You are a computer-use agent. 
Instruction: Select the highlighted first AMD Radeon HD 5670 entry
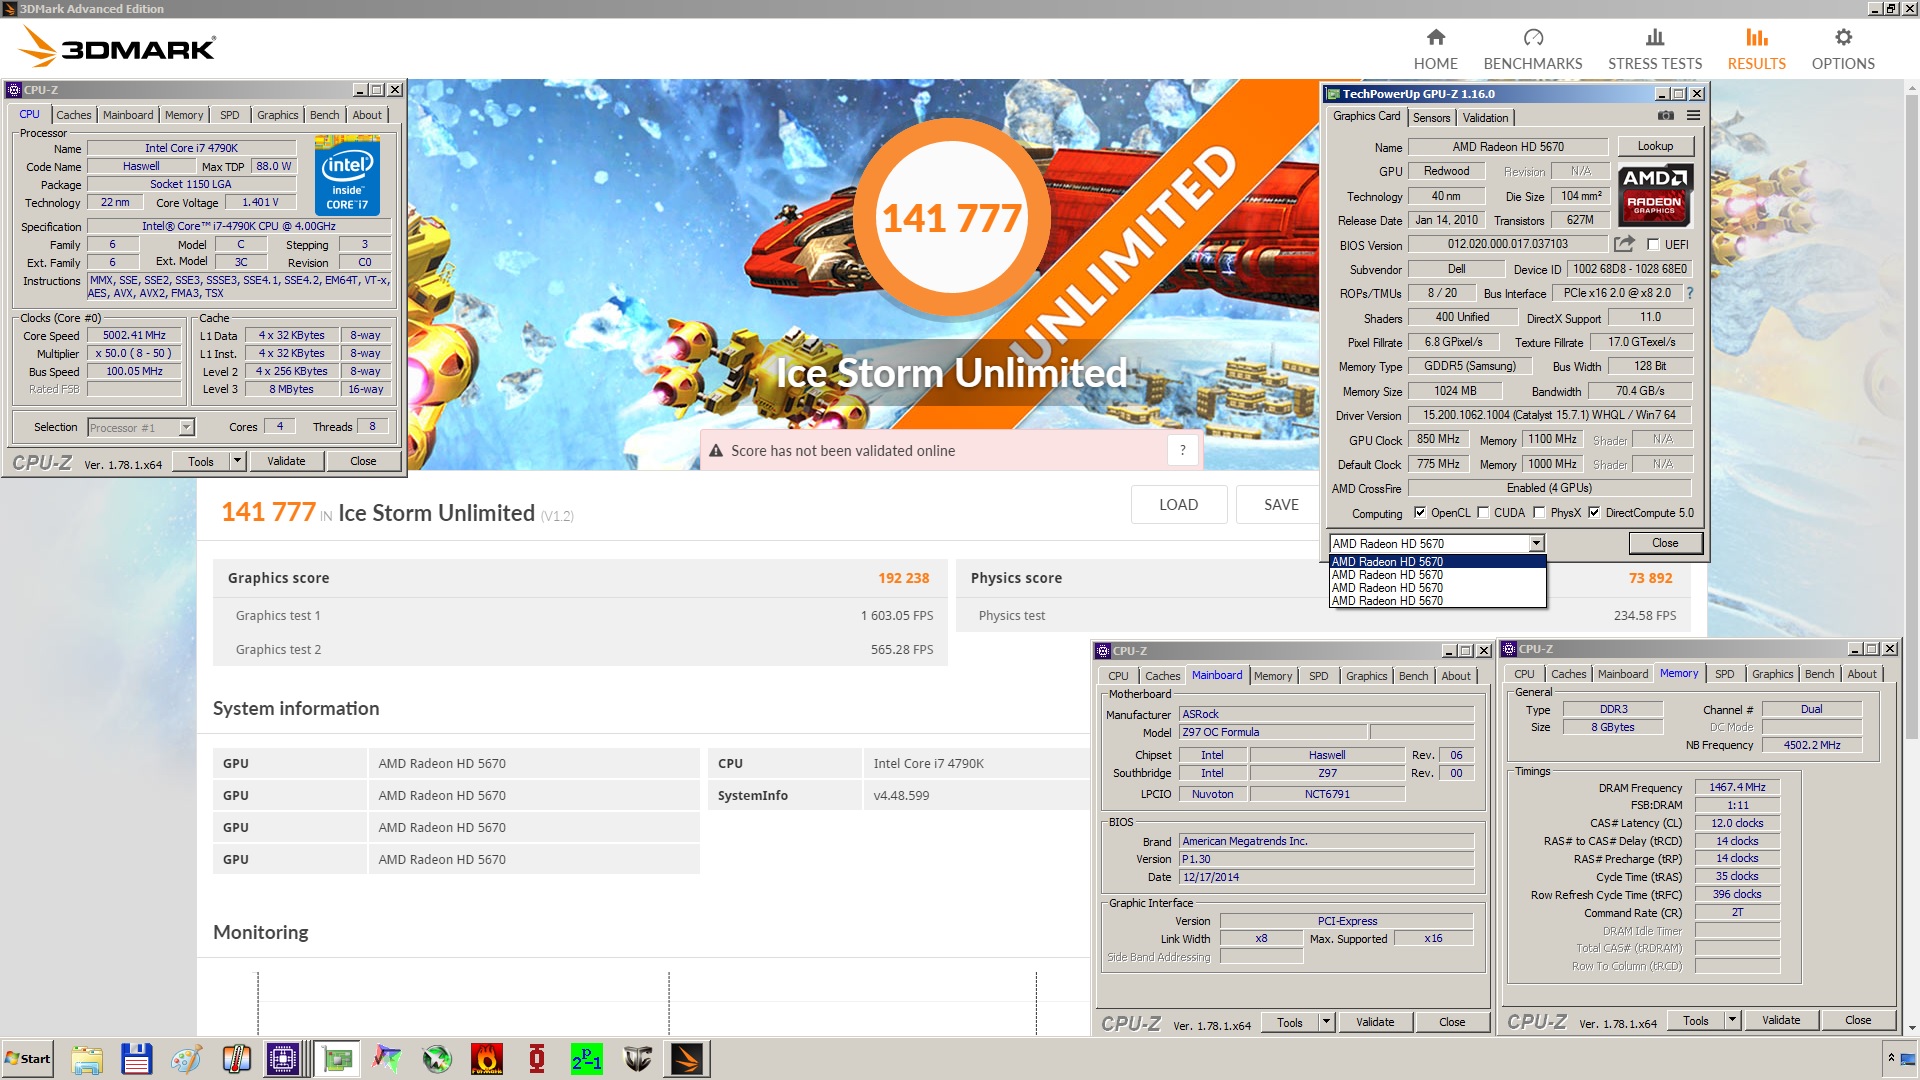click(x=1437, y=562)
